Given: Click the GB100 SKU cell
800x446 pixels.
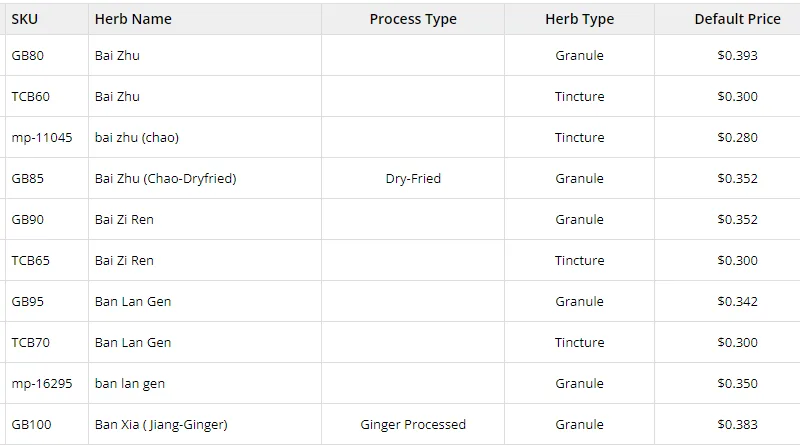Looking at the screenshot, I should [x=31, y=425].
